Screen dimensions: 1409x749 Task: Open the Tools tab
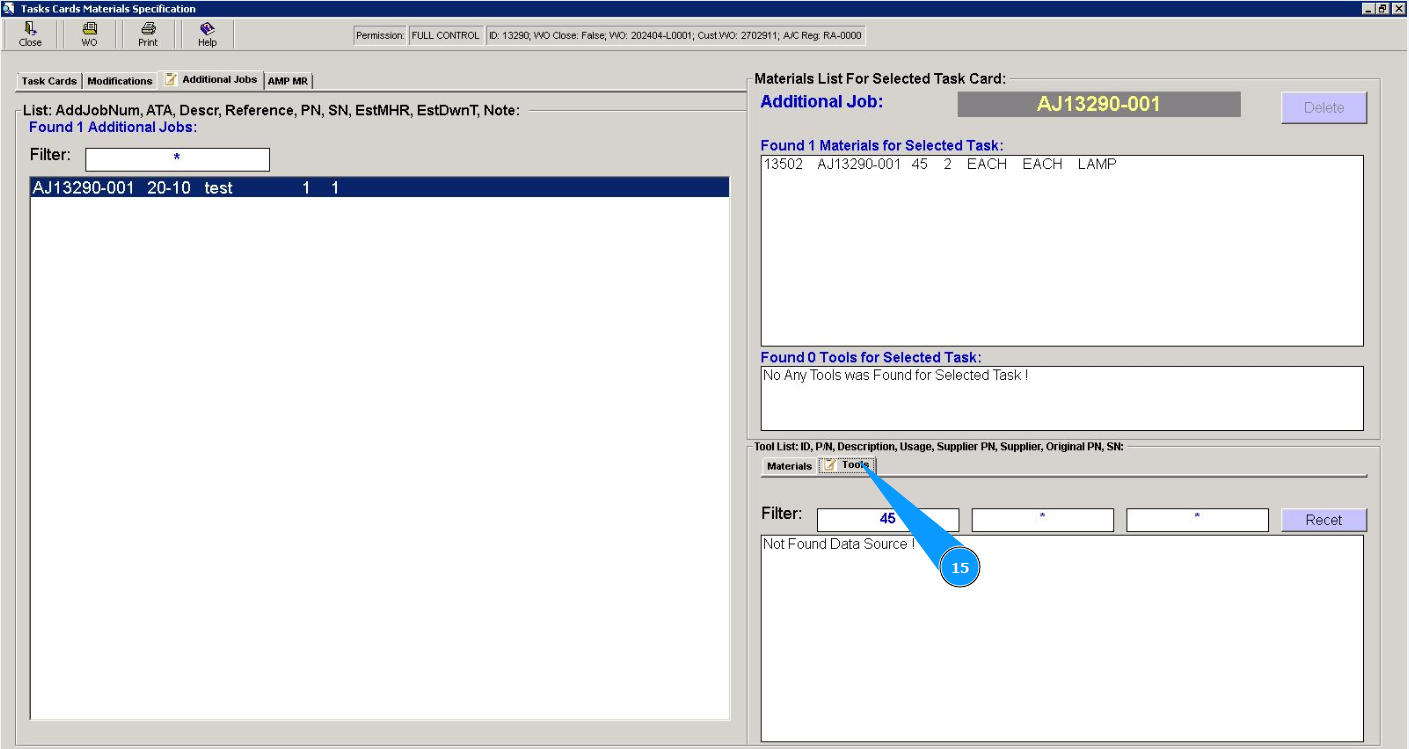pyautogui.click(x=847, y=465)
